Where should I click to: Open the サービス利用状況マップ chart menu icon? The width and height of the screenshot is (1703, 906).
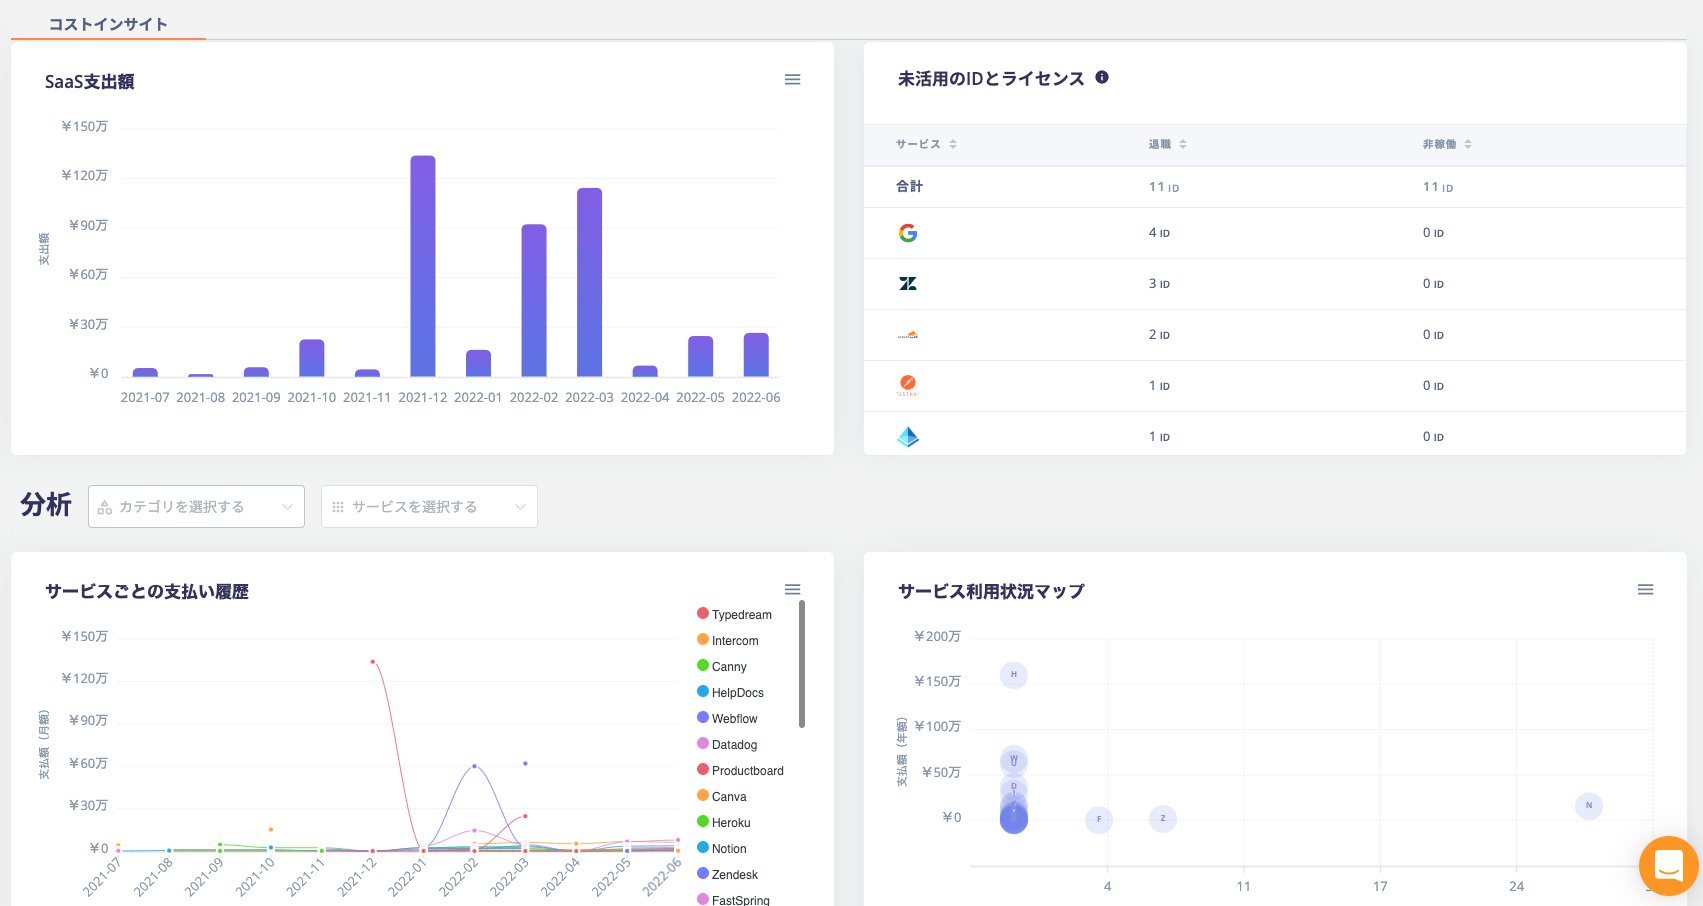point(1645,590)
